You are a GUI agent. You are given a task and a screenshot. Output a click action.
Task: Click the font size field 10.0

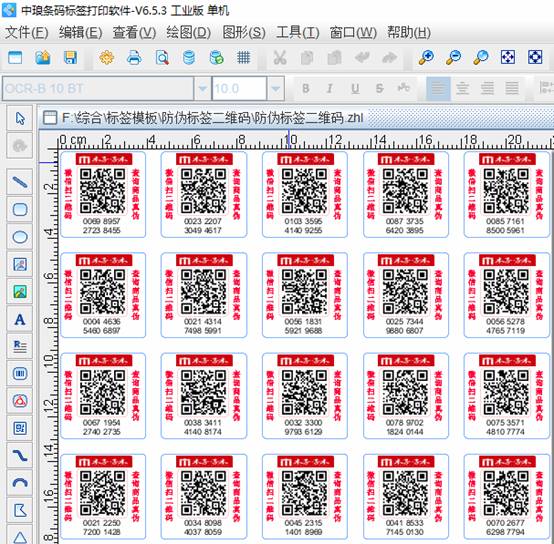coord(239,88)
